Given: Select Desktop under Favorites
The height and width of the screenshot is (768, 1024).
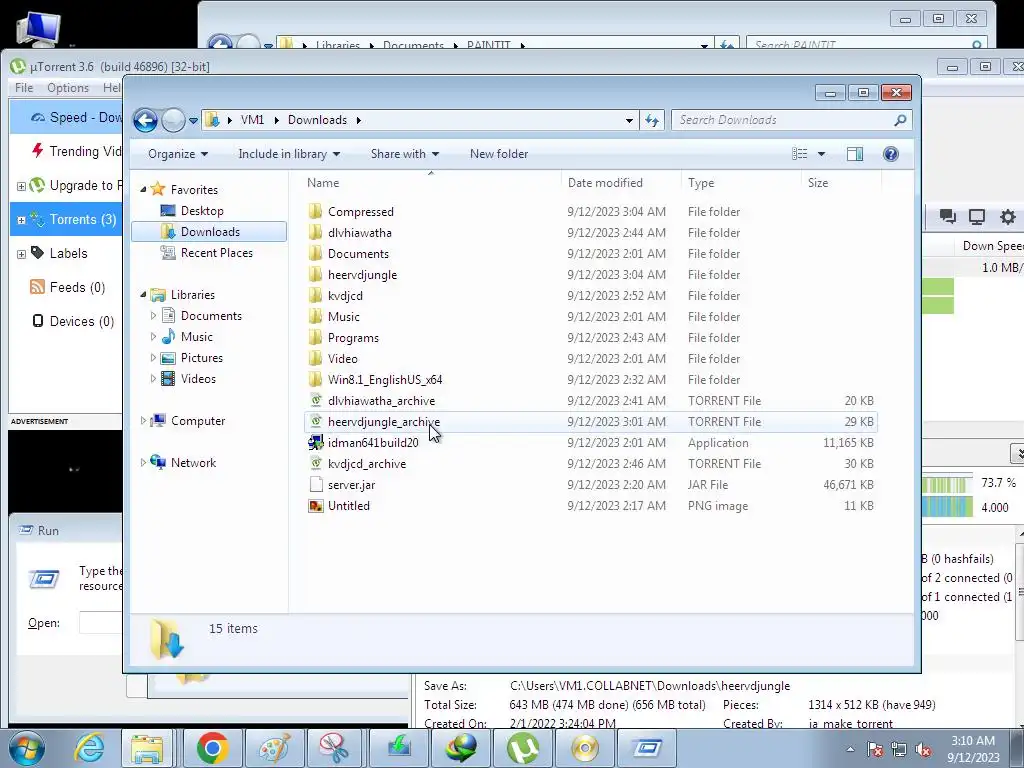Looking at the screenshot, I should coord(202,211).
